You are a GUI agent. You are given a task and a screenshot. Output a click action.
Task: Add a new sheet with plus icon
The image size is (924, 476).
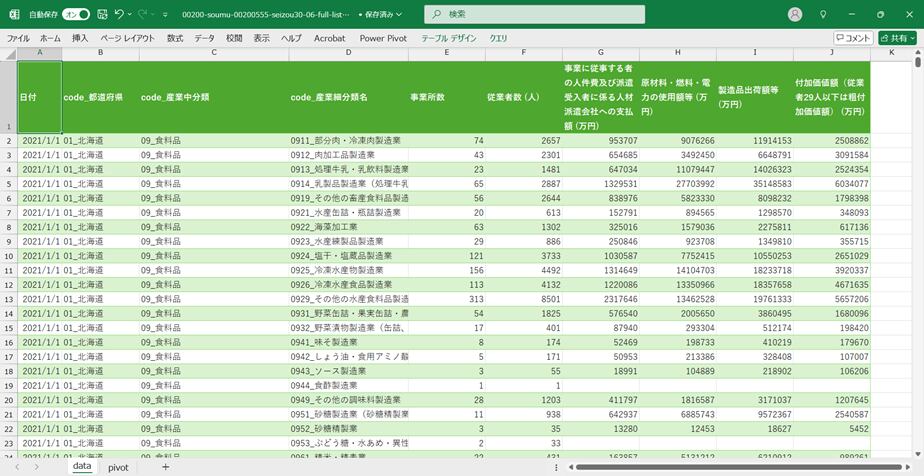click(x=165, y=467)
